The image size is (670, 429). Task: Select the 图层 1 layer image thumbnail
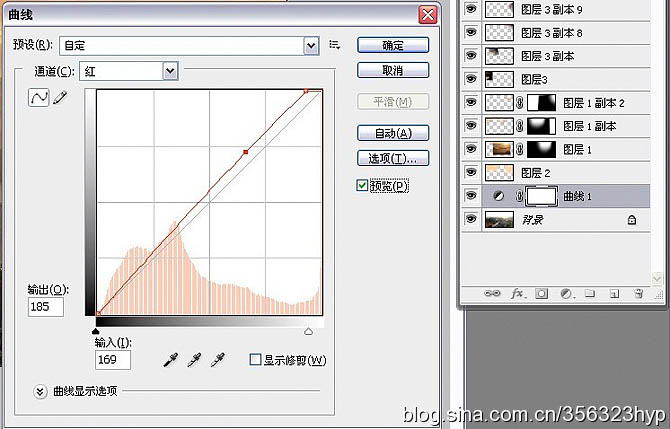(x=499, y=149)
